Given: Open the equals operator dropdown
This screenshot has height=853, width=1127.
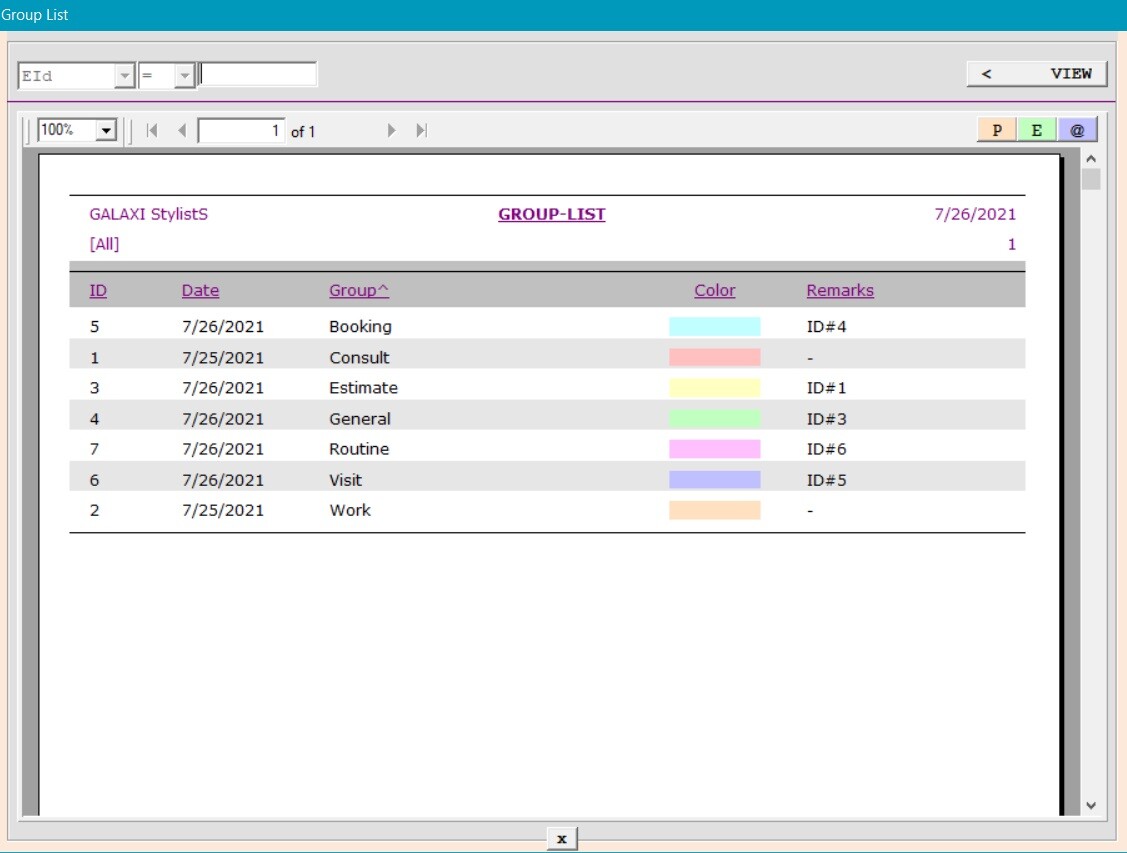Looking at the screenshot, I should click(185, 75).
